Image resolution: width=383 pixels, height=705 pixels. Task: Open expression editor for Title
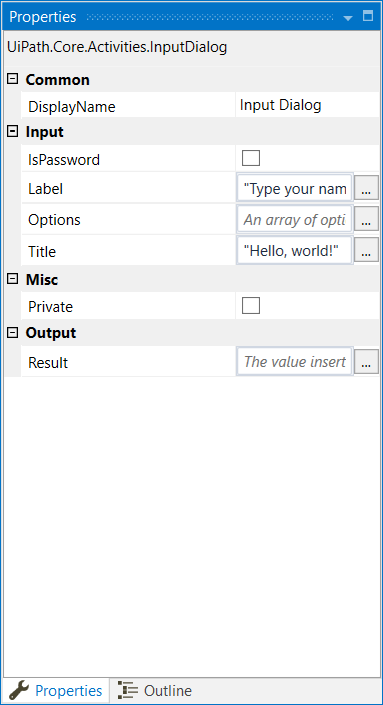366,250
